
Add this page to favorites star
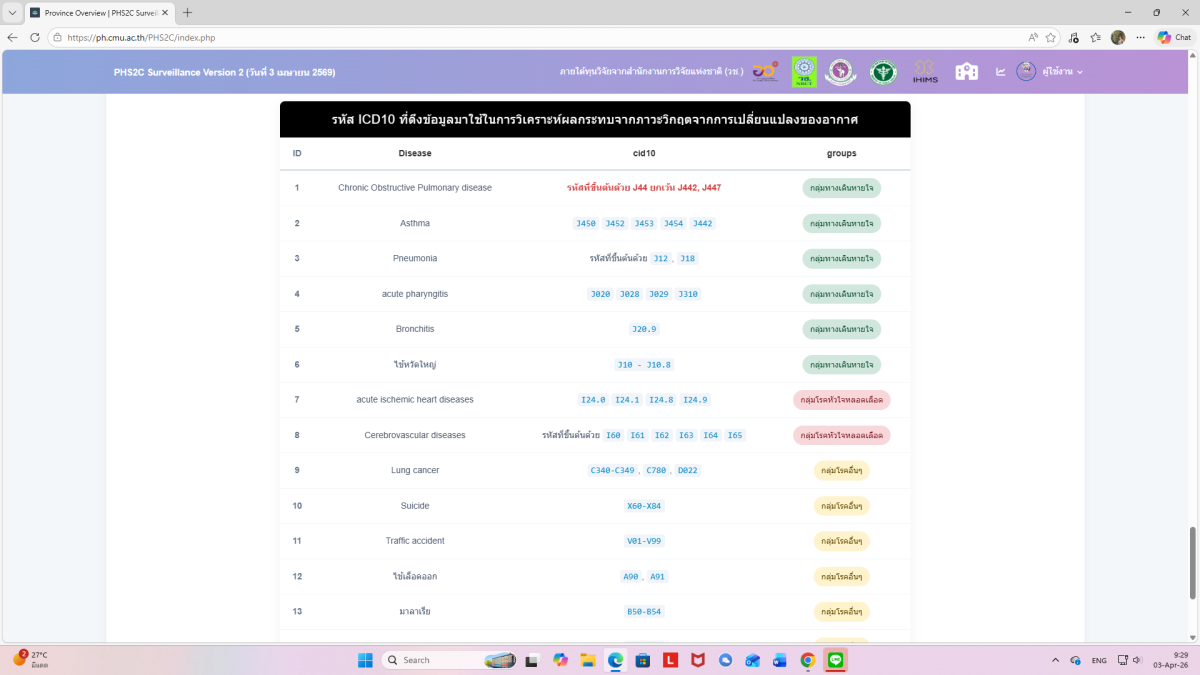pyautogui.click(x=1051, y=37)
